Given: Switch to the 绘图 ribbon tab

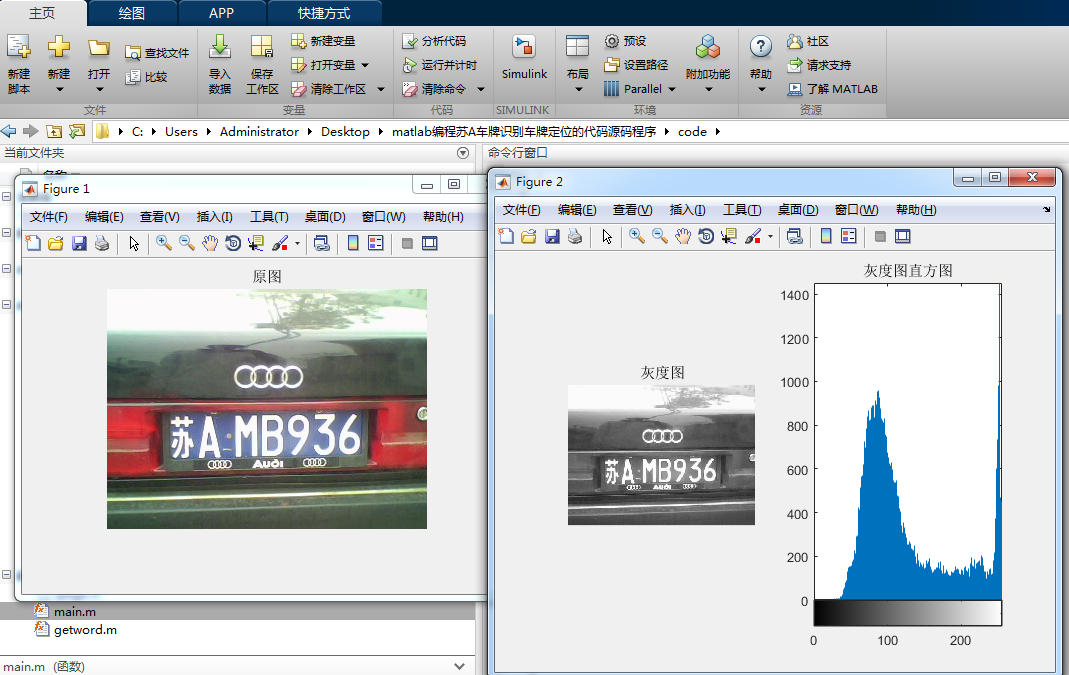Looking at the screenshot, I should click(x=132, y=13).
